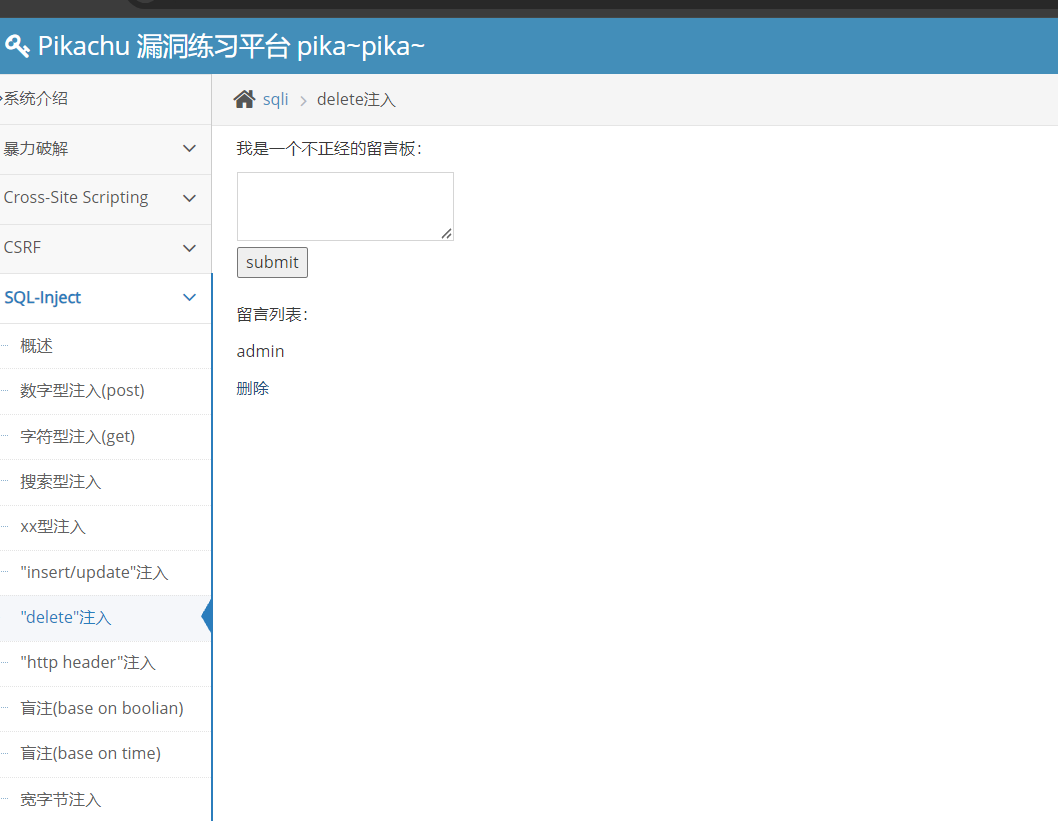Select the xx型注入 item

coord(53,527)
